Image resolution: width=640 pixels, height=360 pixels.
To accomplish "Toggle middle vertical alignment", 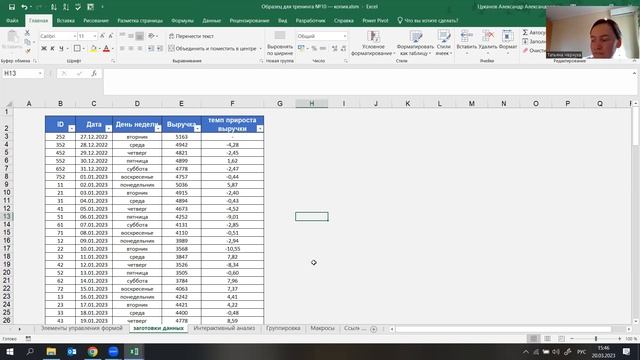I will click(131, 36).
